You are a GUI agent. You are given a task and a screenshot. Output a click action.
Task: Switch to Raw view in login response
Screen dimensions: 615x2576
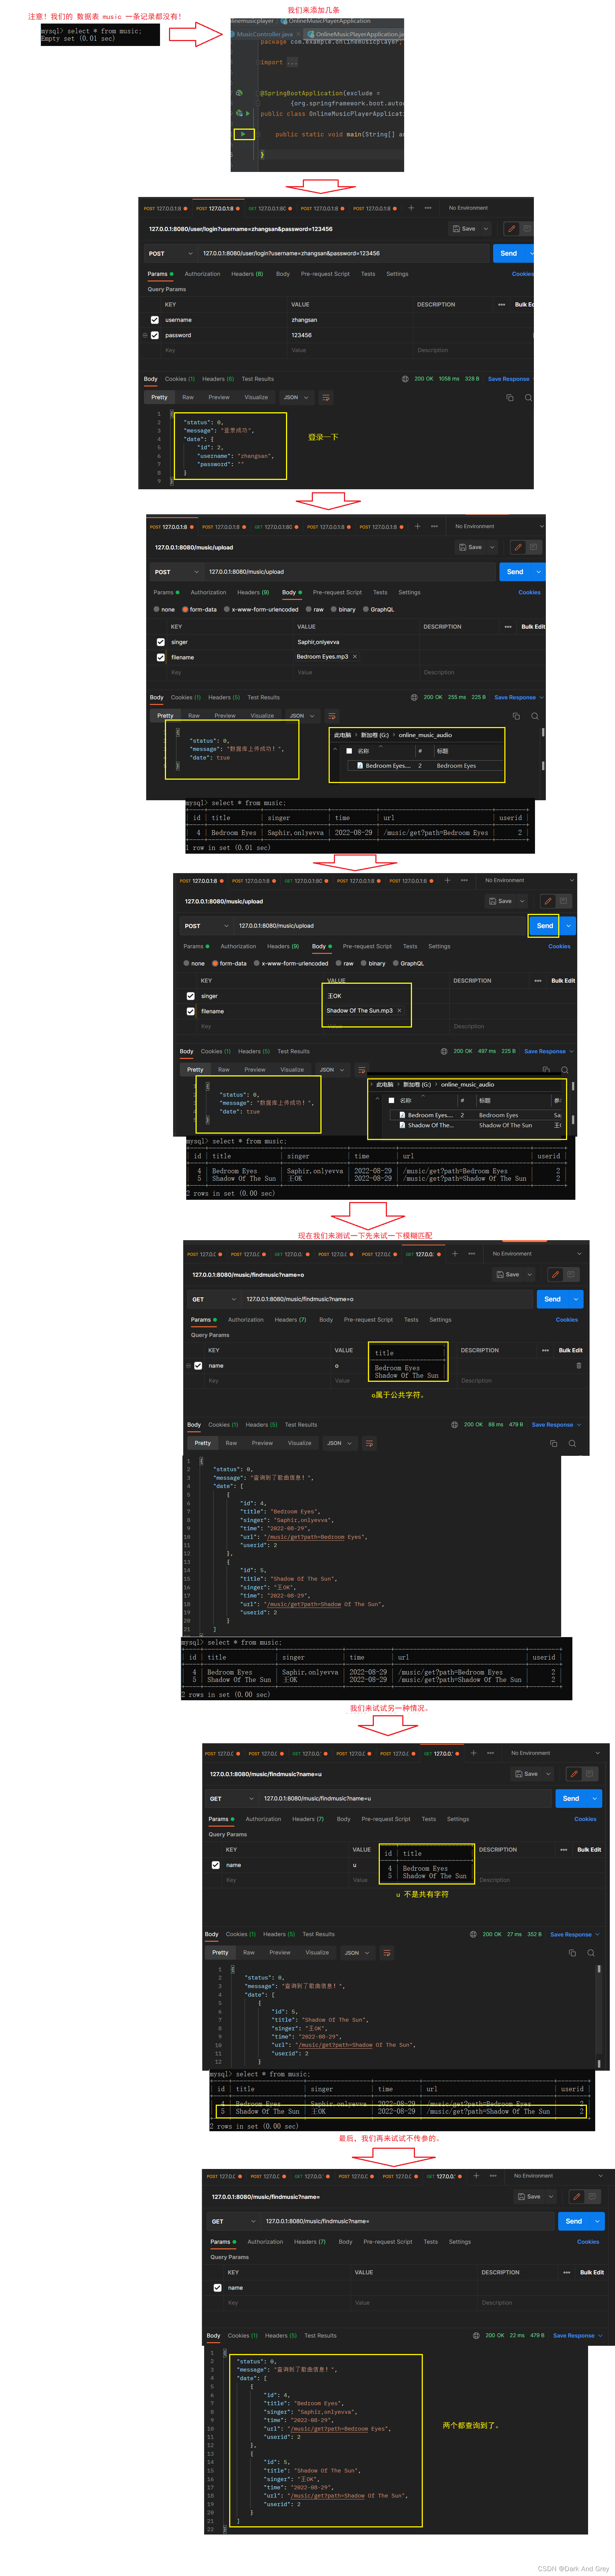pyautogui.click(x=188, y=397)
